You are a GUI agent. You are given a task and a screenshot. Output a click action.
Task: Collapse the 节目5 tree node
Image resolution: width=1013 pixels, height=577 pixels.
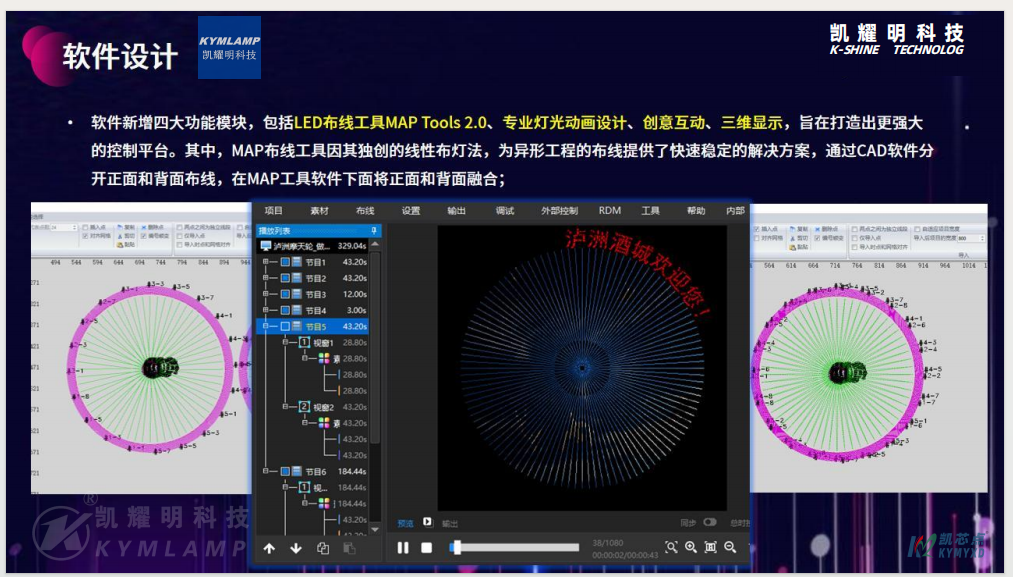(266, 327)
